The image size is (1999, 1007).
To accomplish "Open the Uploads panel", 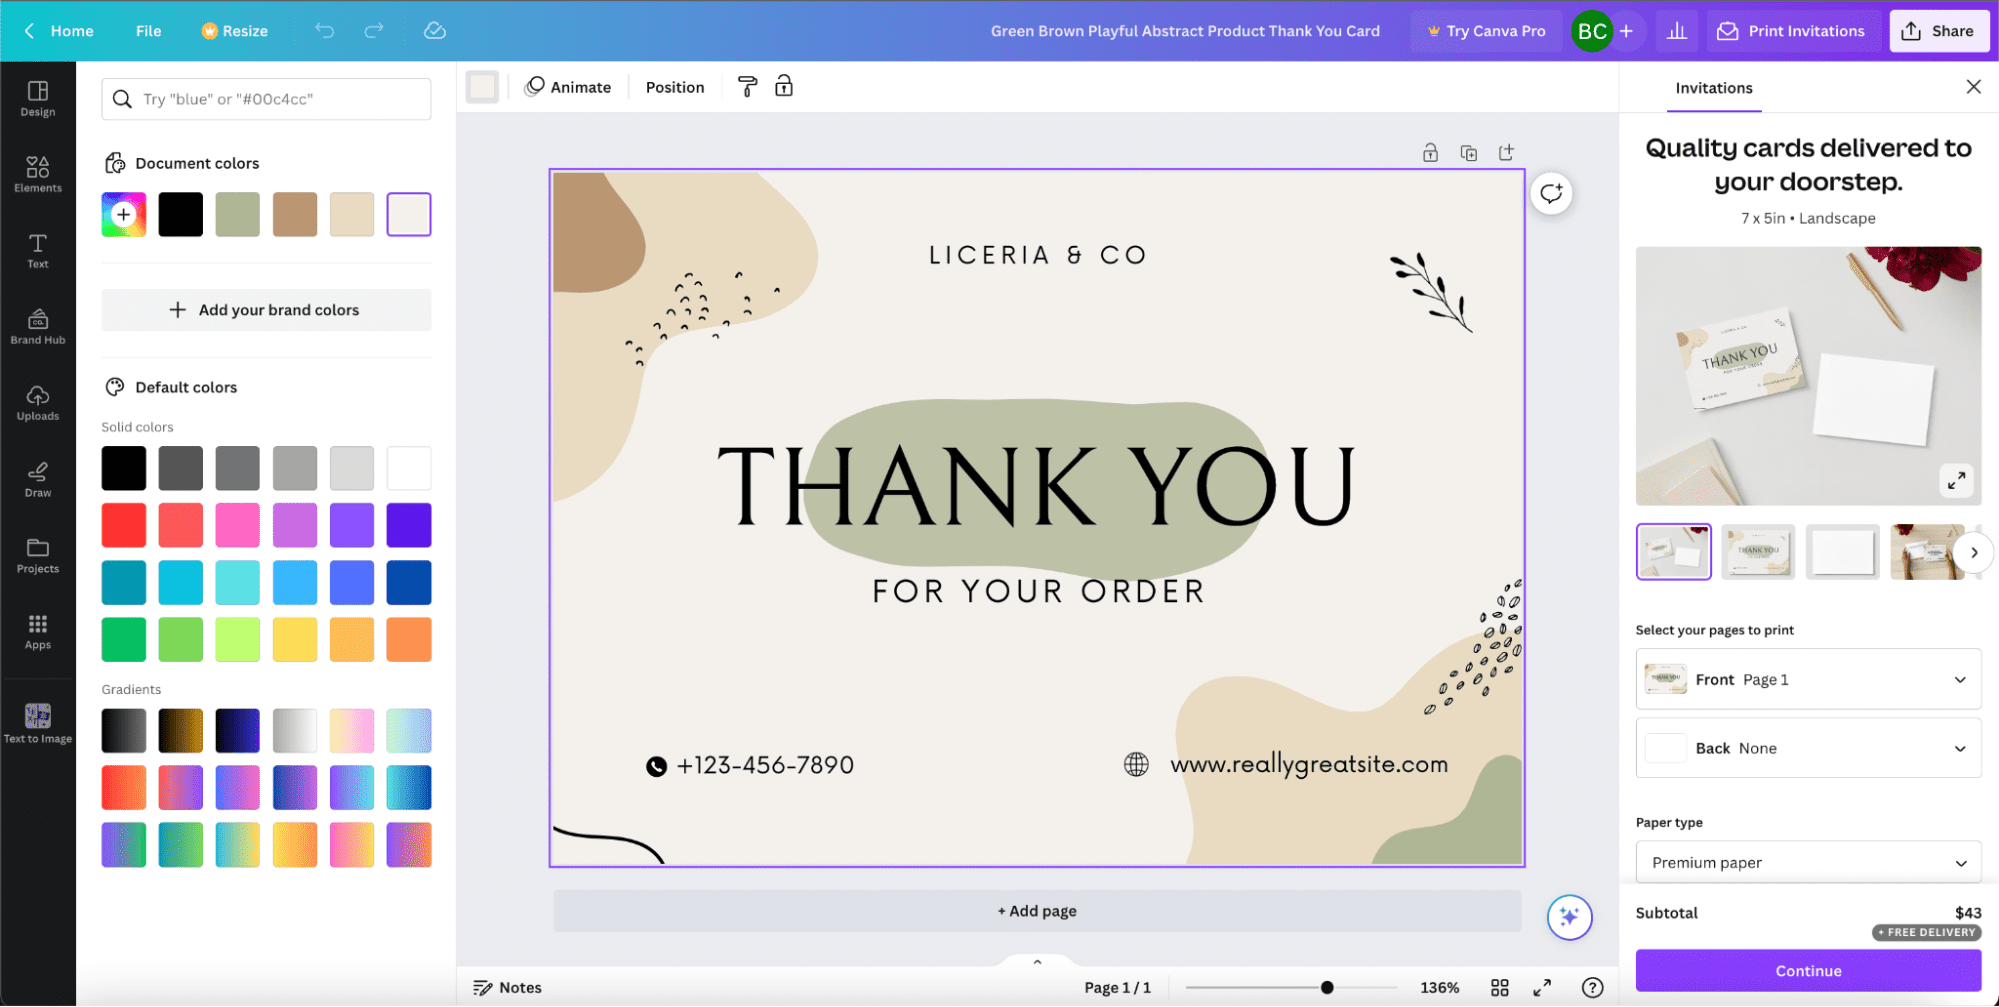I will coord(38,403).
